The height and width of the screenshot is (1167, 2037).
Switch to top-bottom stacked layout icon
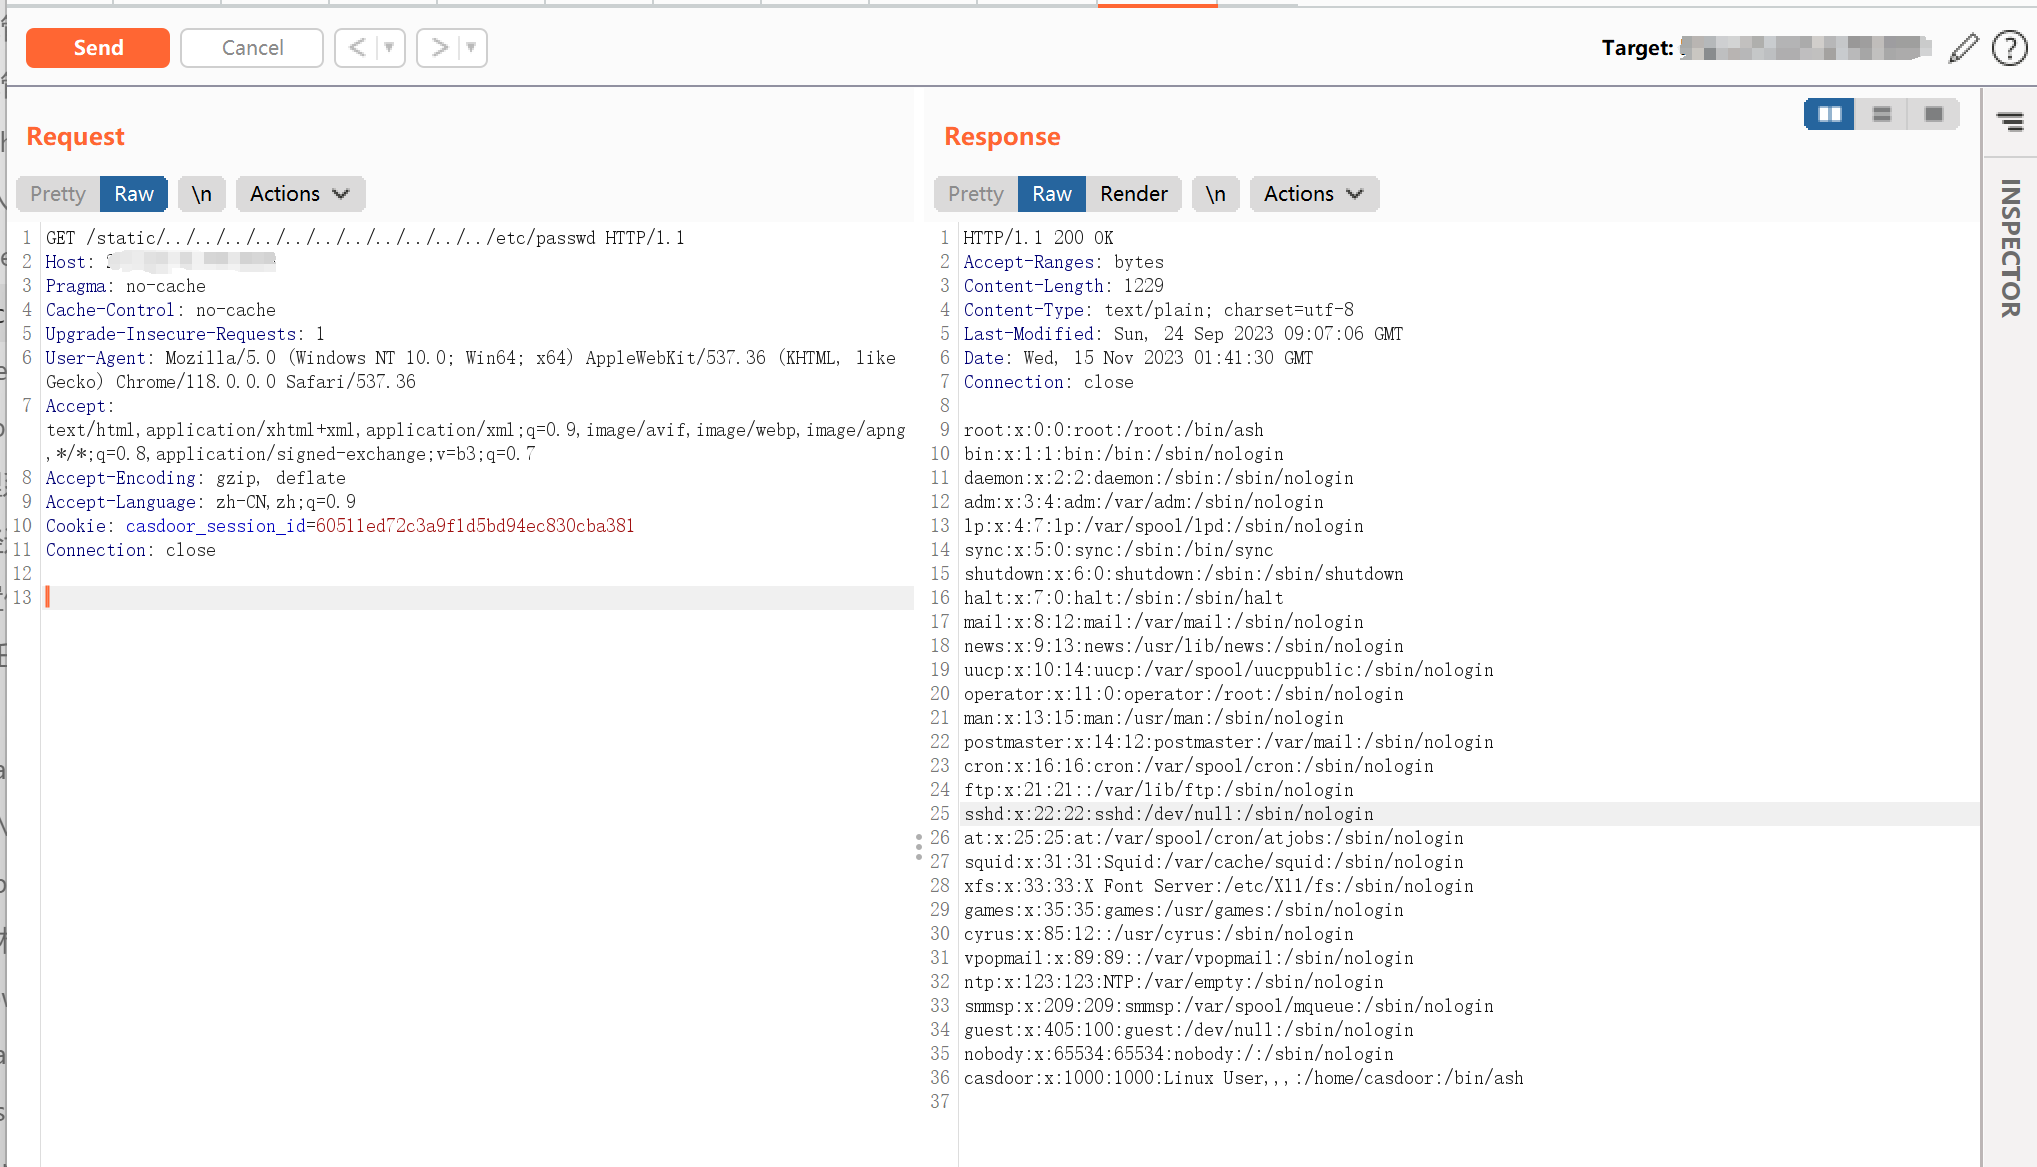point(1881,114)
